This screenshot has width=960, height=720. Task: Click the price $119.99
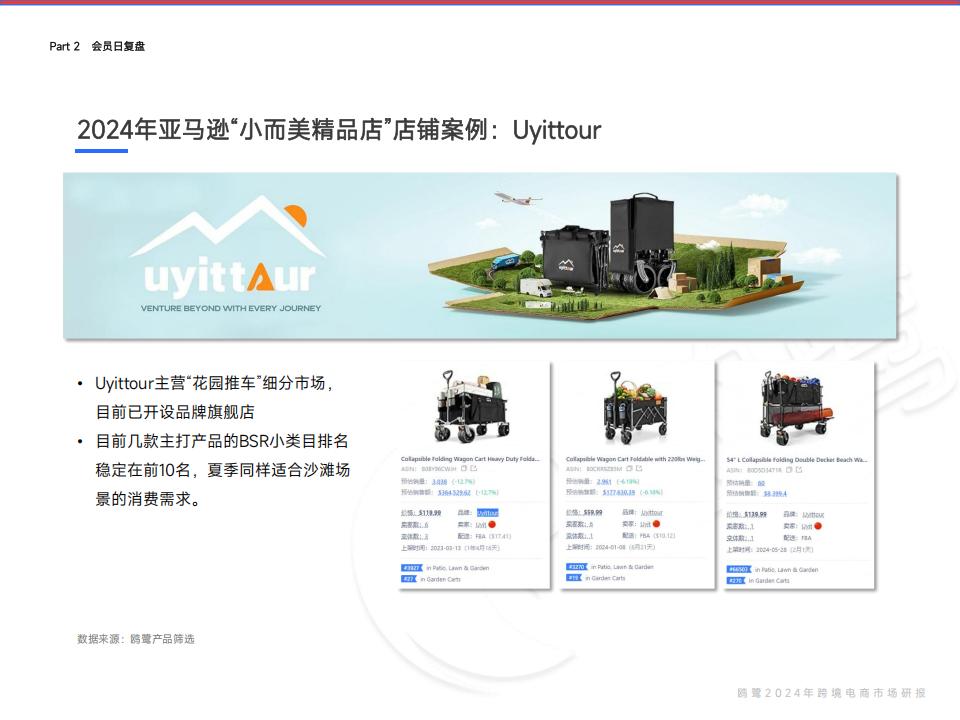tap(430, 513)
